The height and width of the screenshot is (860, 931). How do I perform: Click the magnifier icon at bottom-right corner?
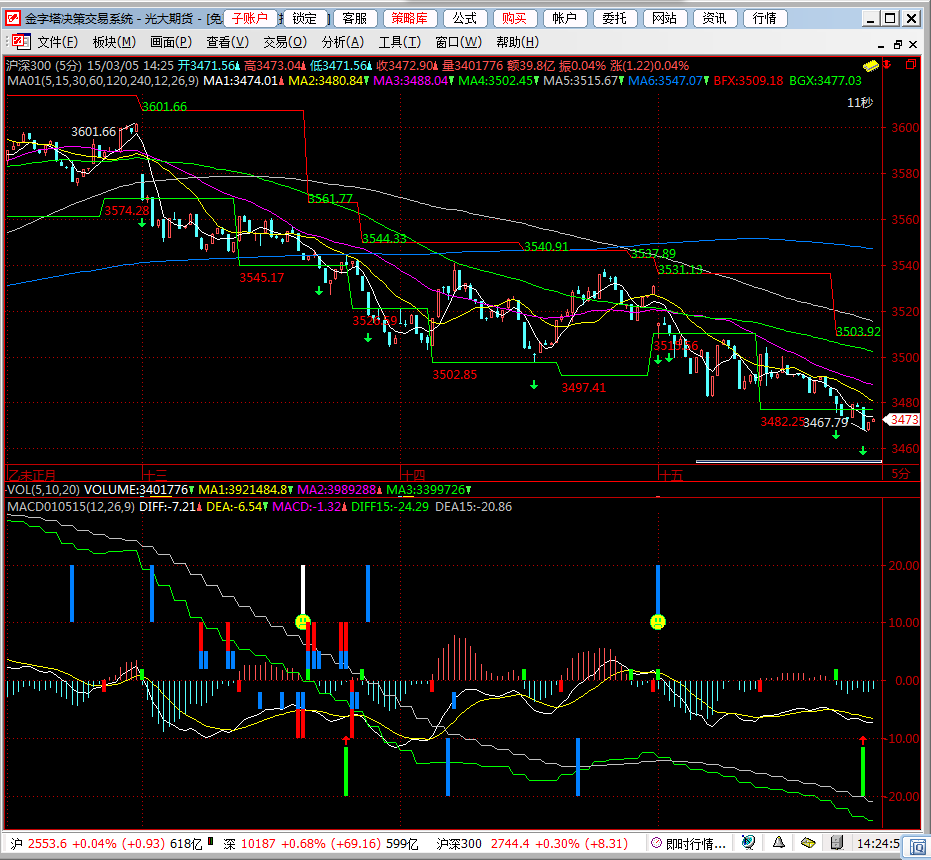[917, 845]
